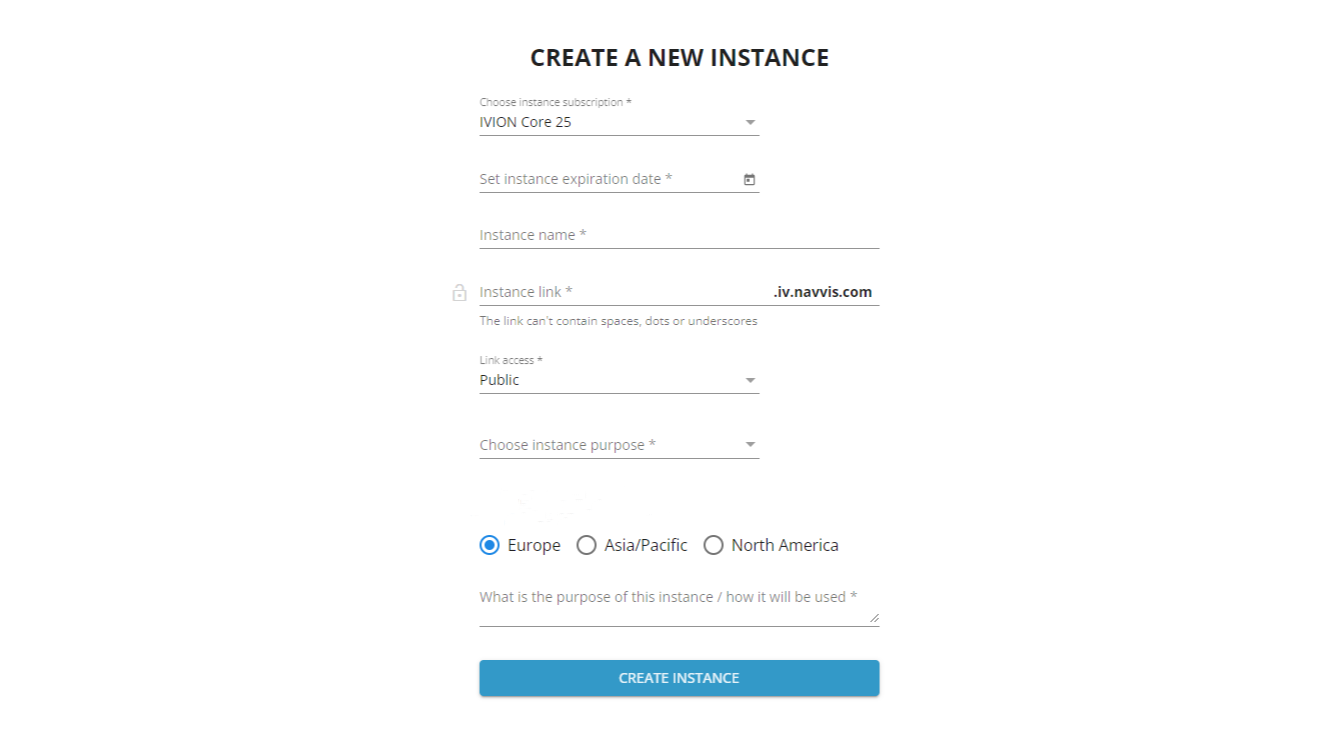
Task: Click the dropdown arrow on instance purpose
Action: [750, 444]
